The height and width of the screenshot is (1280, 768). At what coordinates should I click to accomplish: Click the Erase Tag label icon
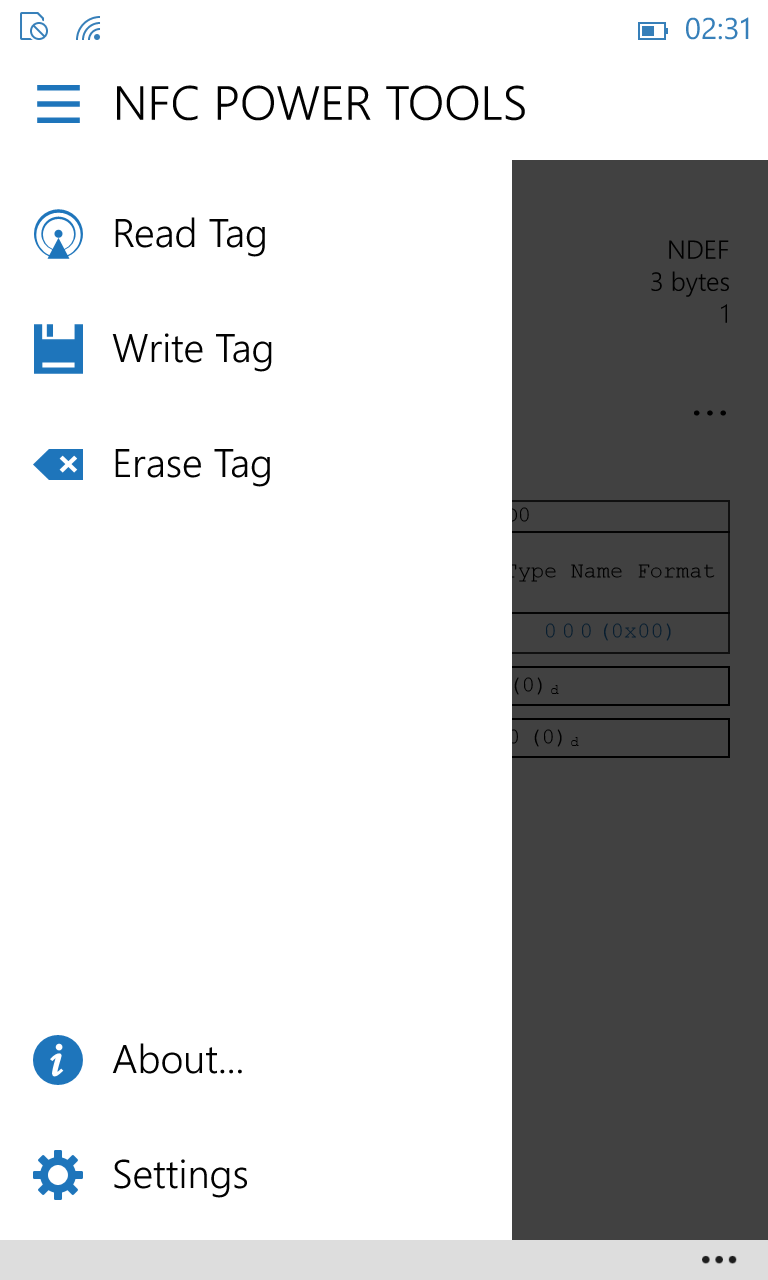pos(57,463)
